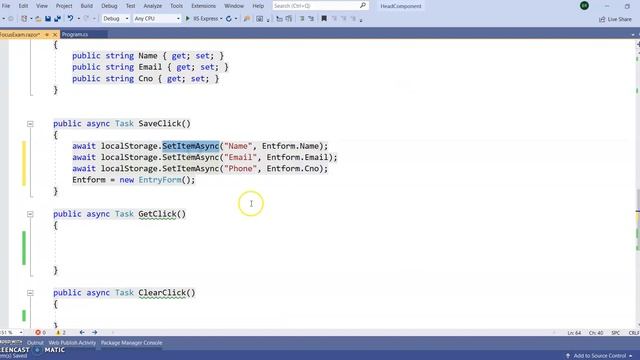Collapse the GetClick method
Viewport: 640px width, 360px height.
point(30,214)
